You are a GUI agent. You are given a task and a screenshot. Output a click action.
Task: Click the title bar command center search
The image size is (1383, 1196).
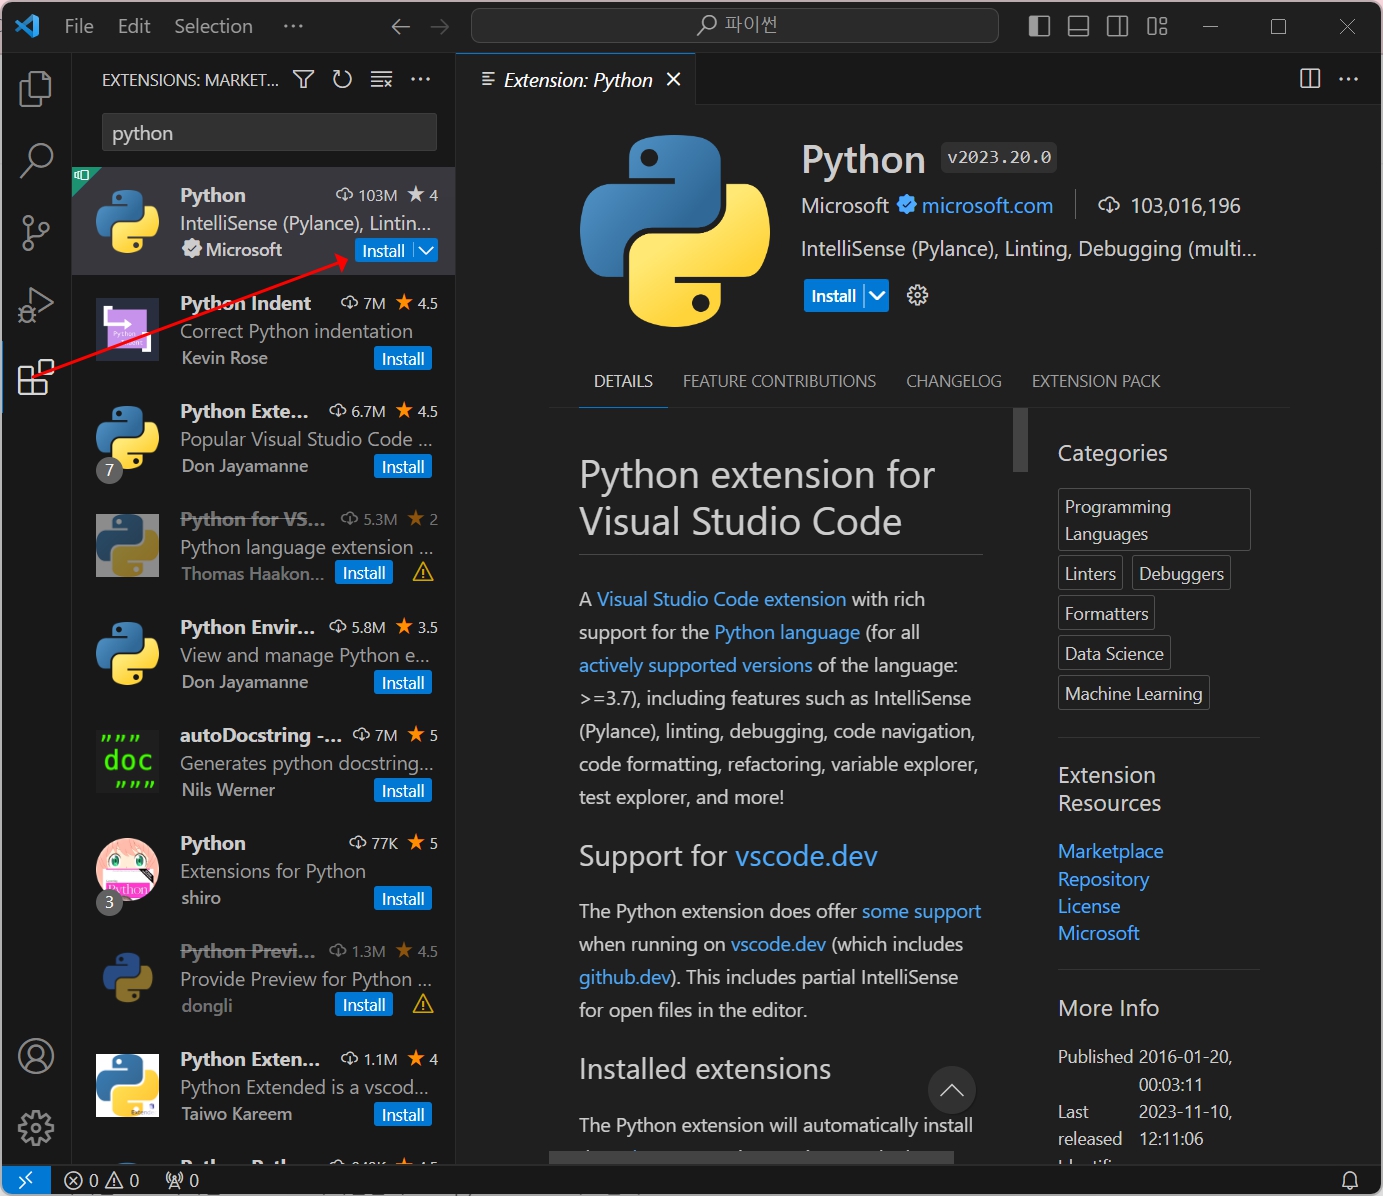735,26
